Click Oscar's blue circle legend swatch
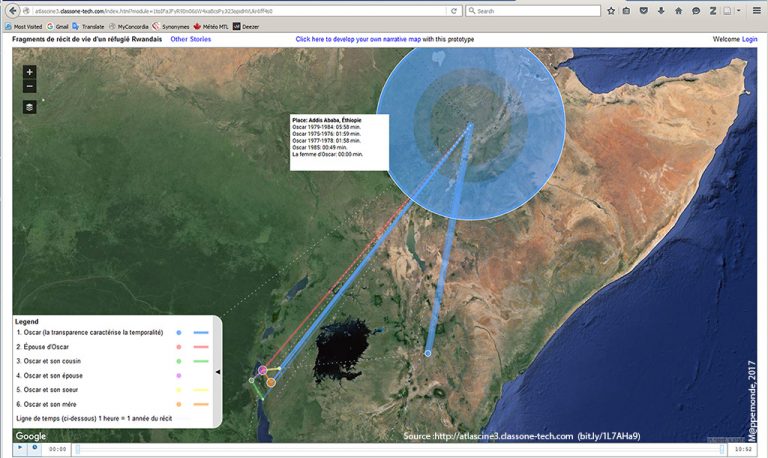 pos(178,332)
